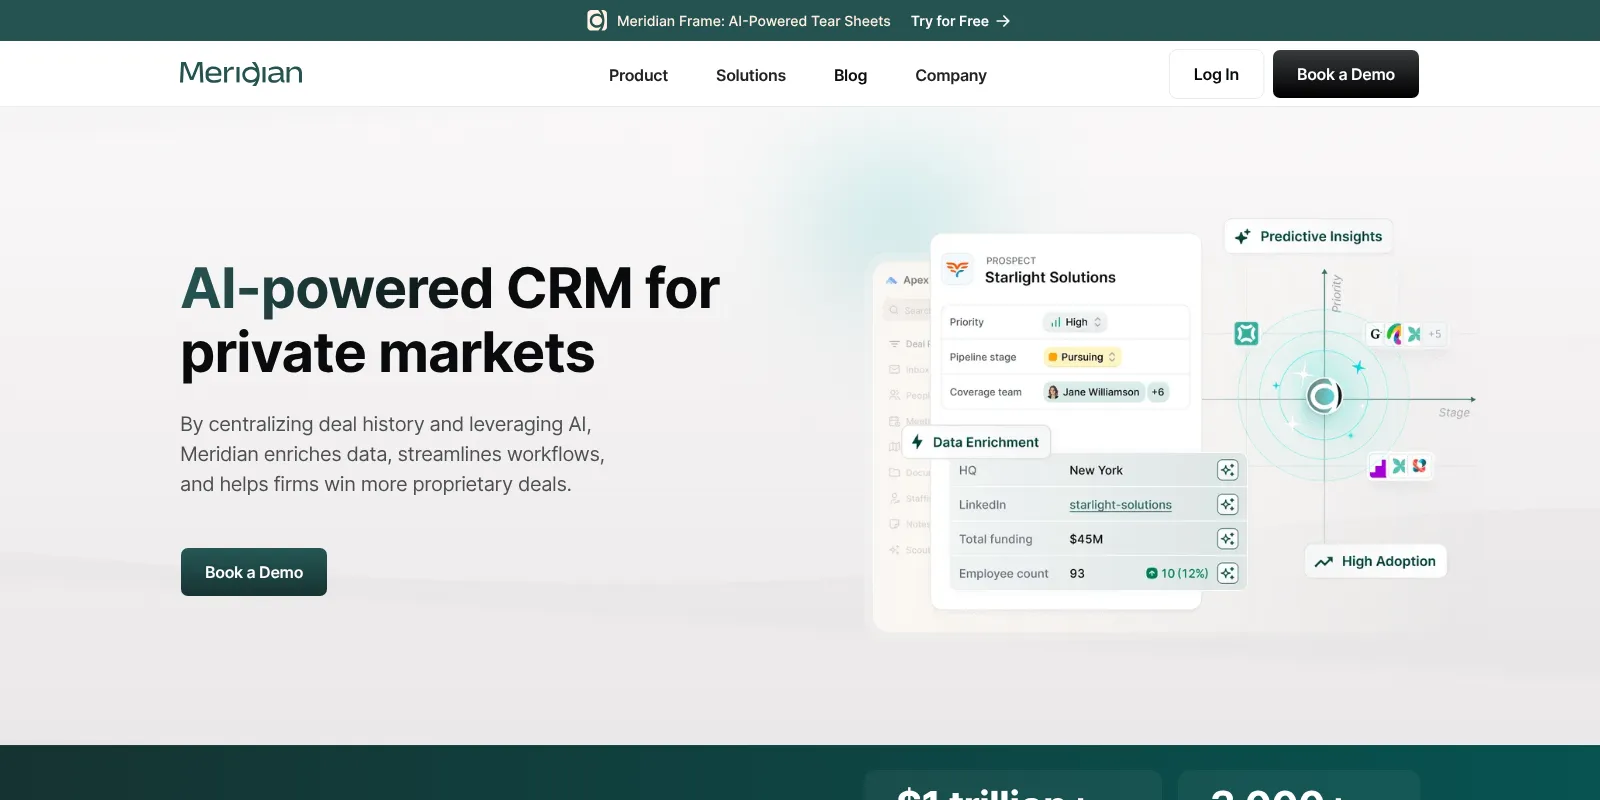Click Book a Demo in the navigation bar
The image size is (1600, 800).
point(1346,74)
